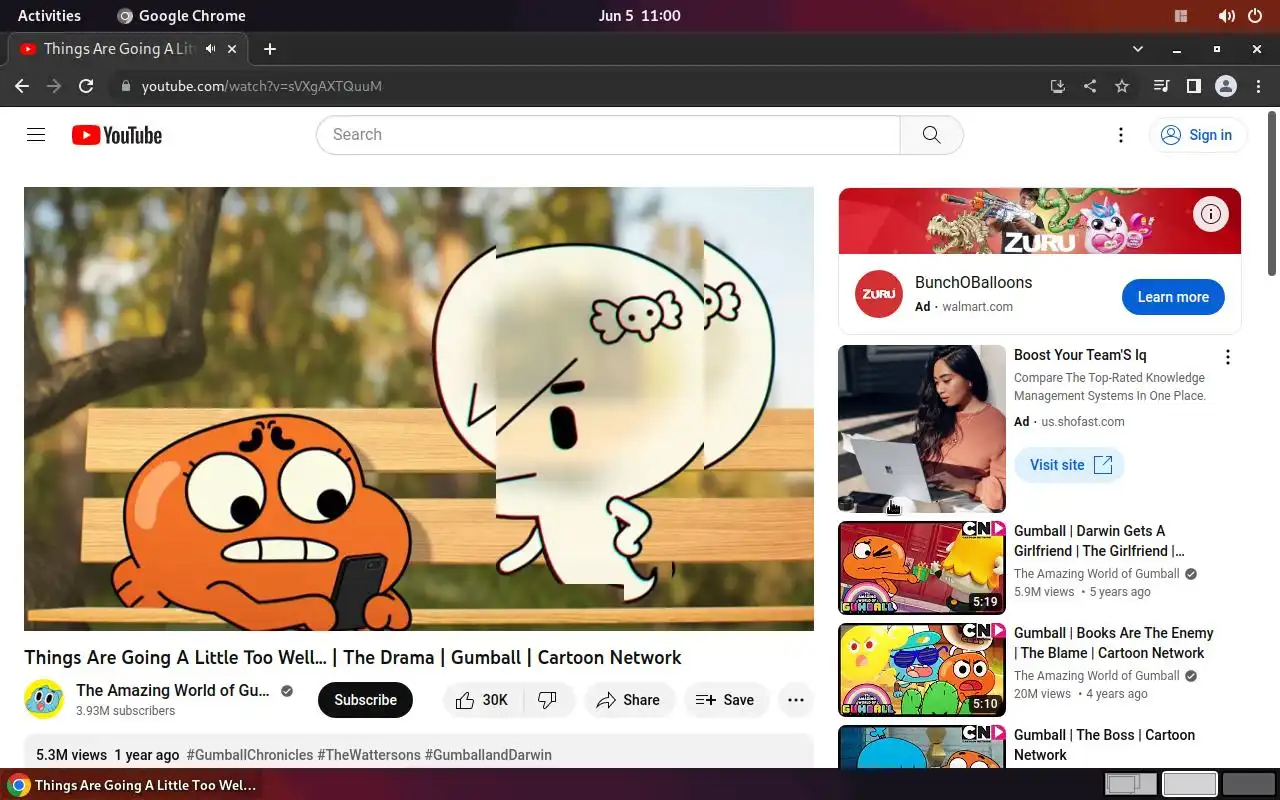Mute the tab via speaker icon
The height and width of the screenshot is (800, 1280).
point(211,48)
